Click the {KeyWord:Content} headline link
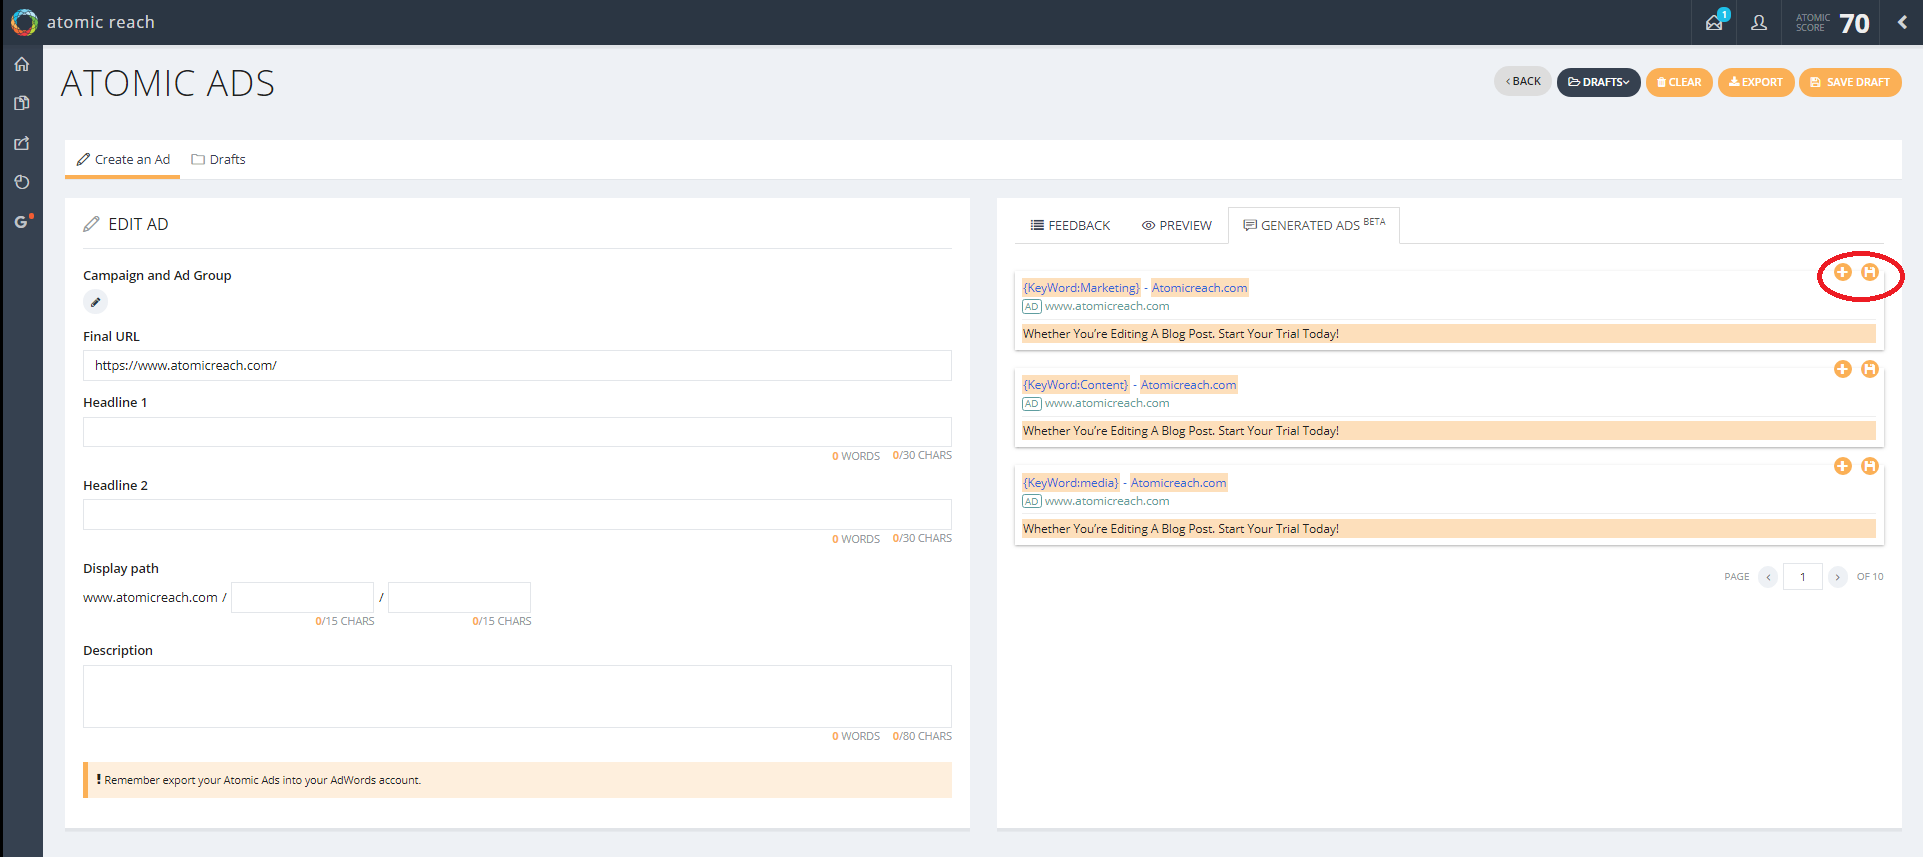 click(x=1075, y=385)
